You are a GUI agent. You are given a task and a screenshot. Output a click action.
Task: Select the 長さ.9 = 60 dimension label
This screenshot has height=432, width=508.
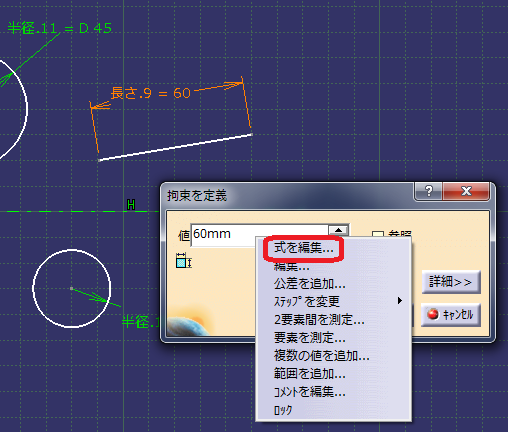151,93
